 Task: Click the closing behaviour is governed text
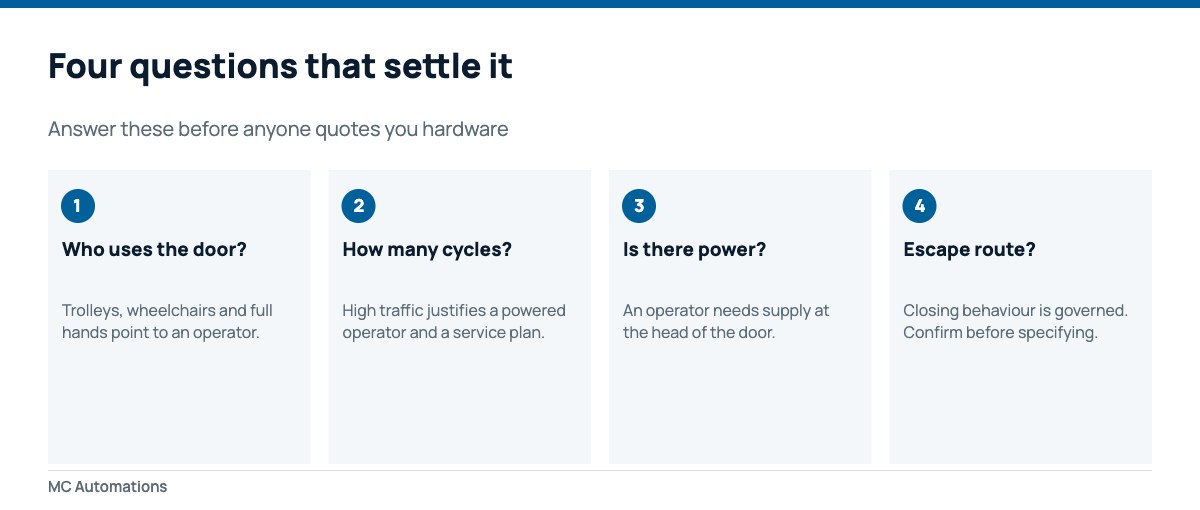point(1015,321)
